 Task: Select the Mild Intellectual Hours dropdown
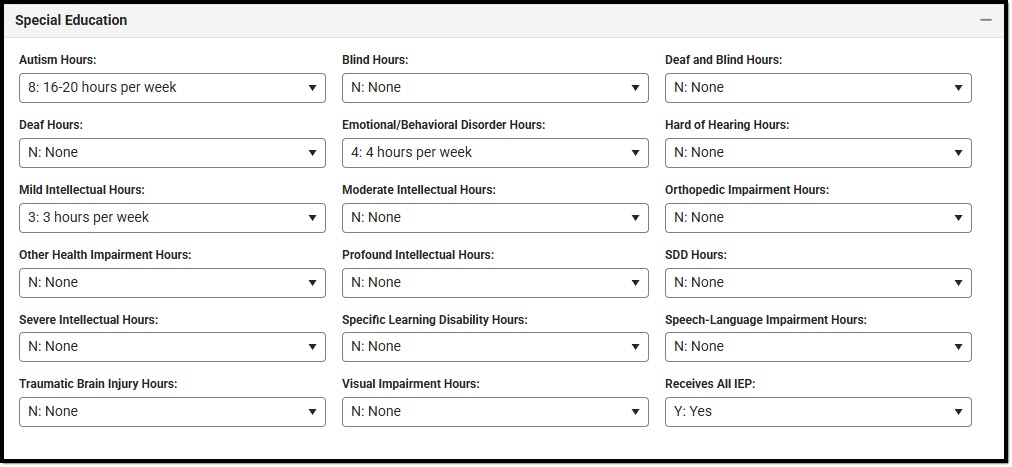(x=172, y=218)
